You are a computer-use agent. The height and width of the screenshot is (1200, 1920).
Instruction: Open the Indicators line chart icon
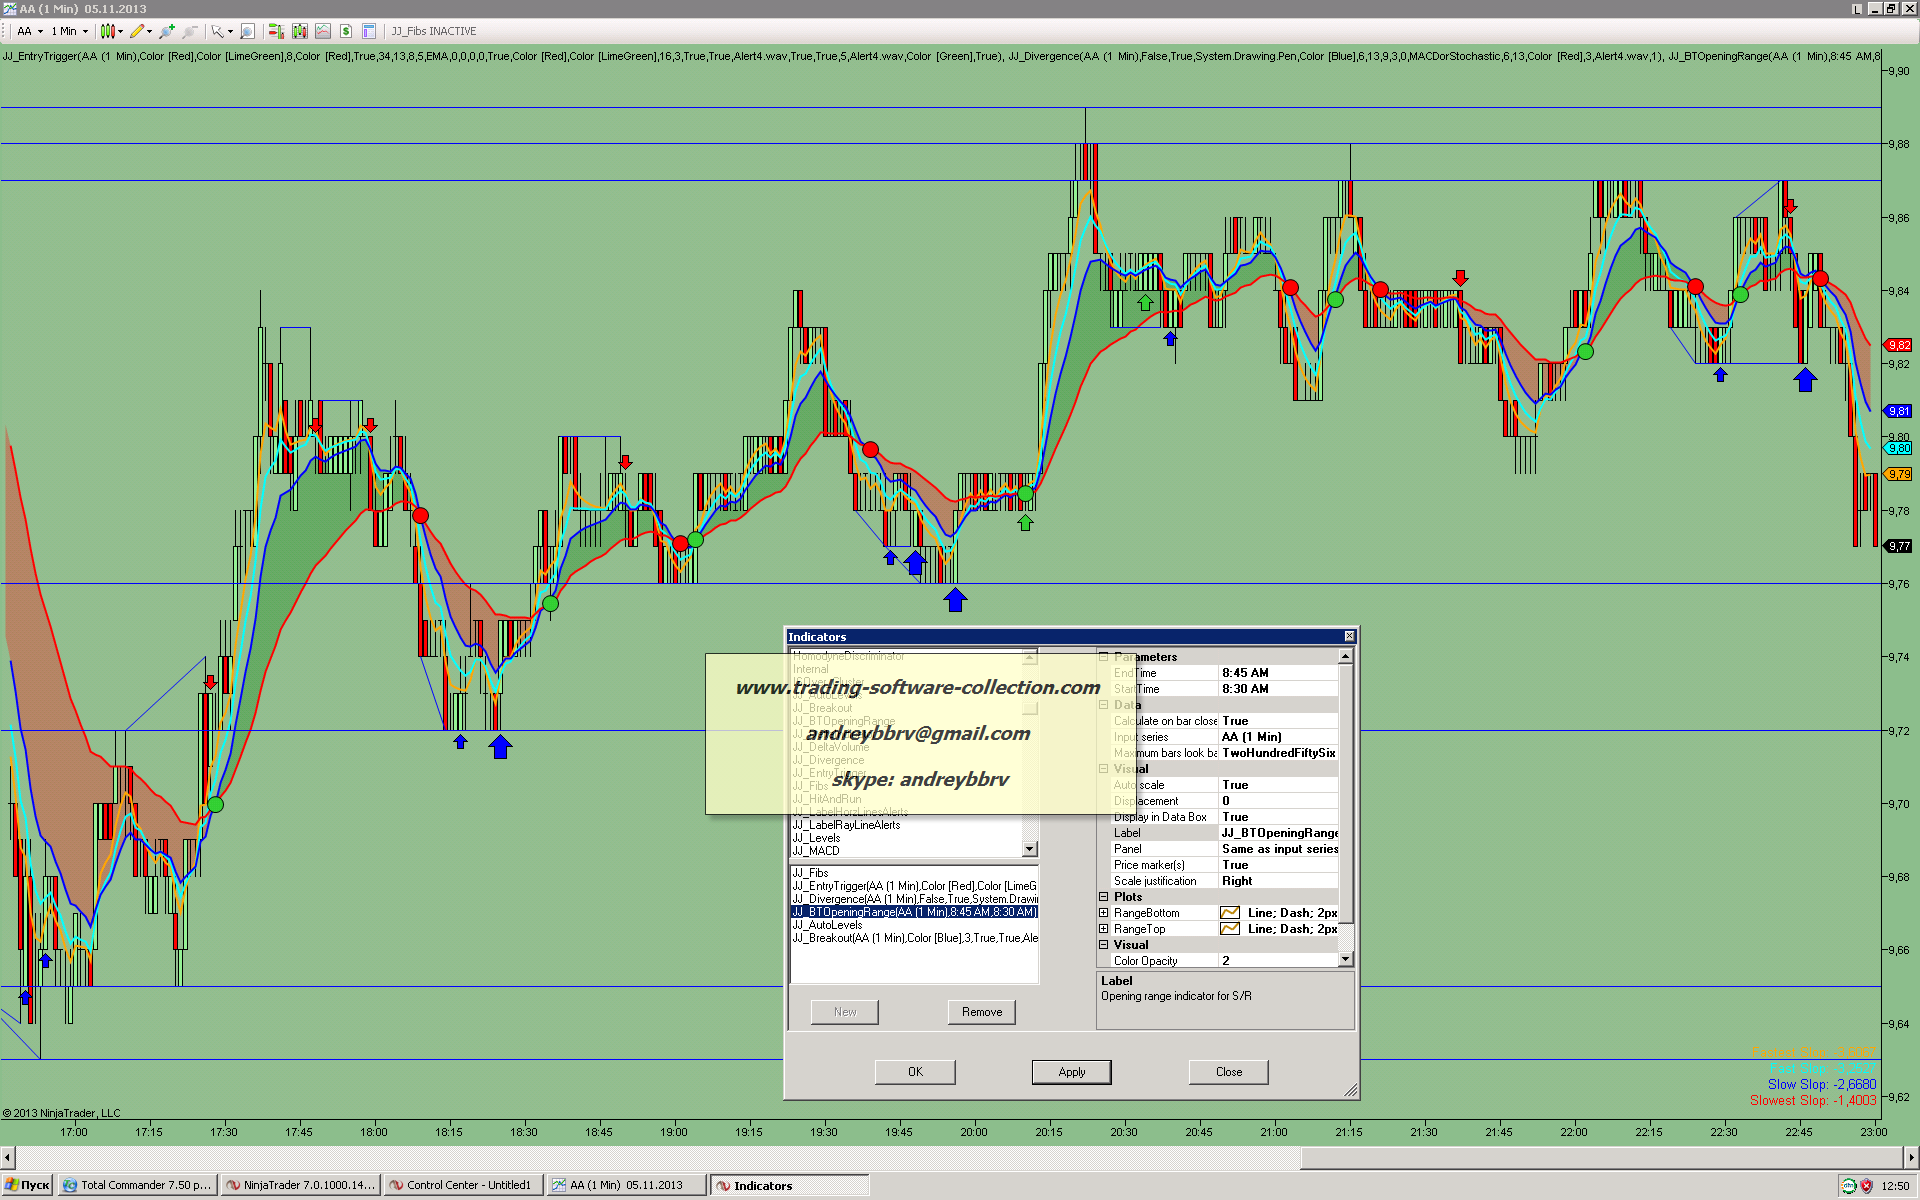(323, 31)
